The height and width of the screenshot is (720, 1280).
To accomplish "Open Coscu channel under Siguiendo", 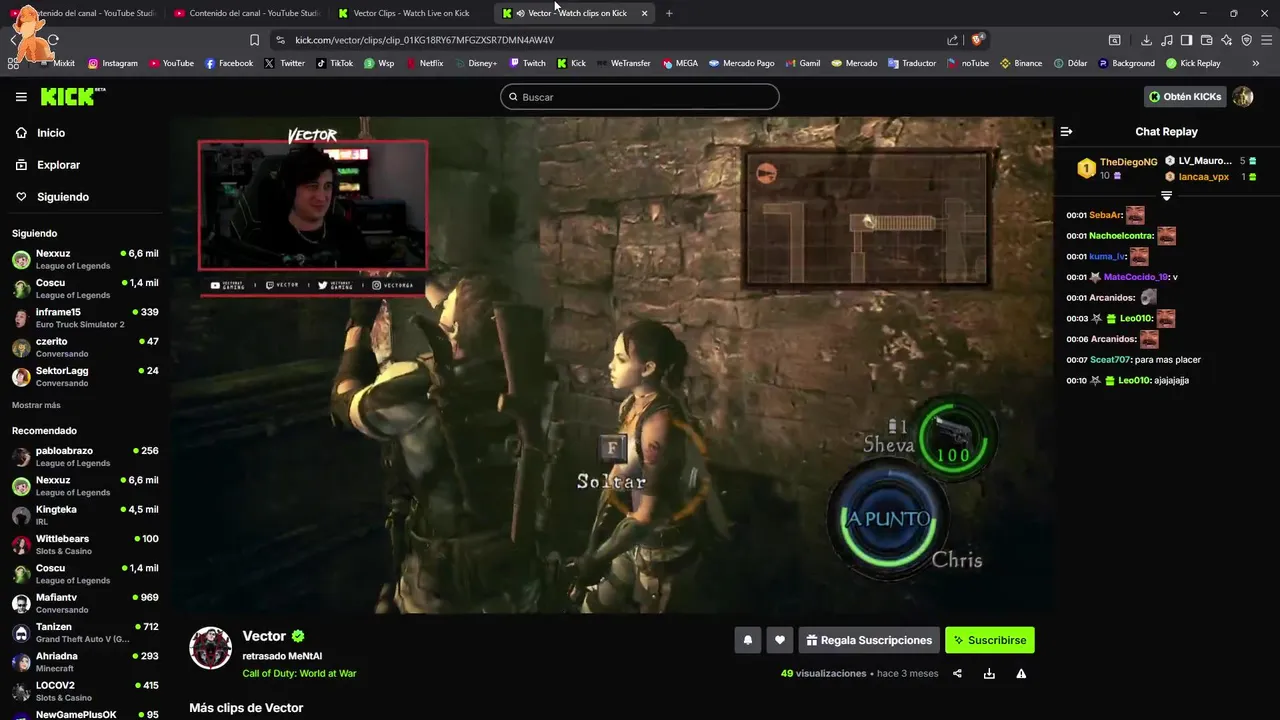I will click(85, 289).
